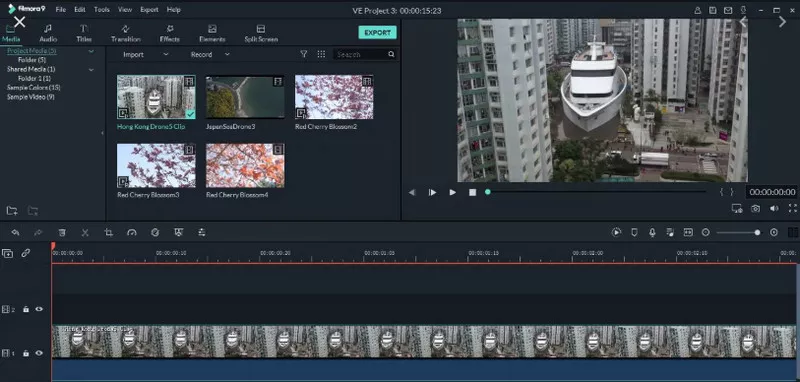Click the EXPORT button
The width and height of the screenshot is (800, 382).
pos(378,33)
